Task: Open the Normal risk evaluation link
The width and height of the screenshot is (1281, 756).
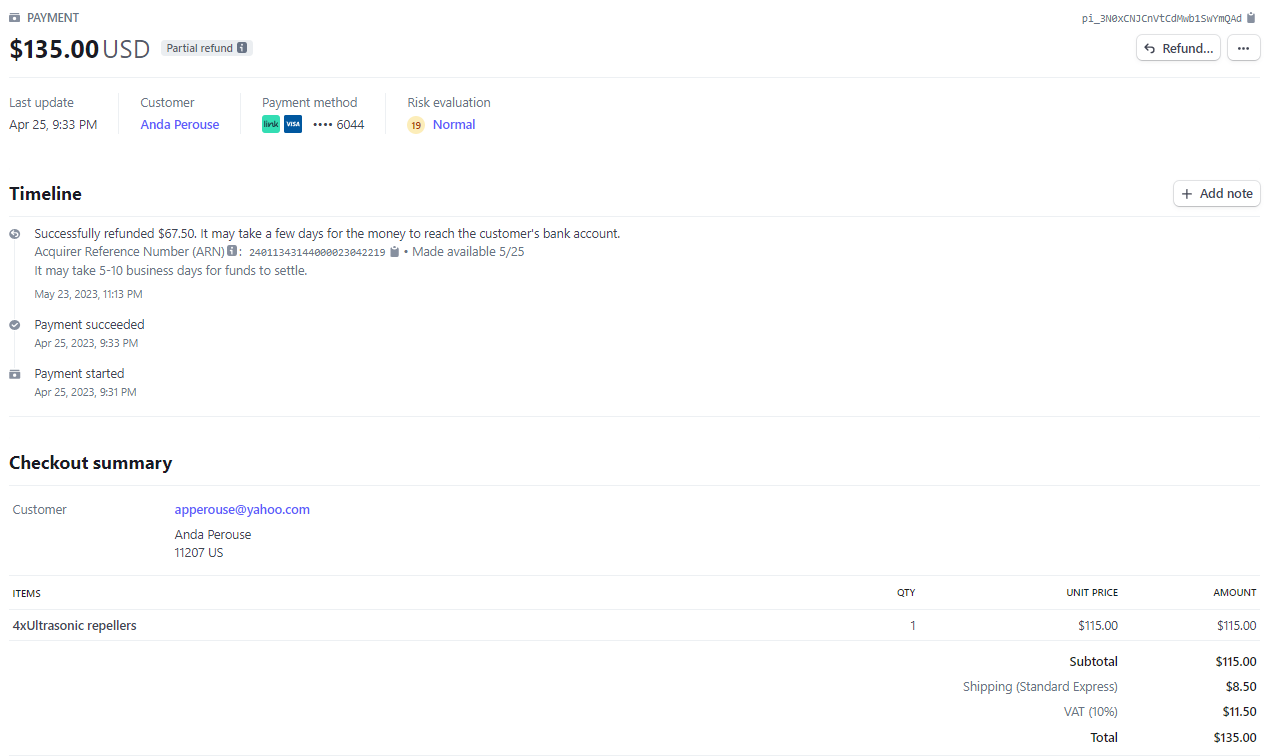Action: pos(454,125)
